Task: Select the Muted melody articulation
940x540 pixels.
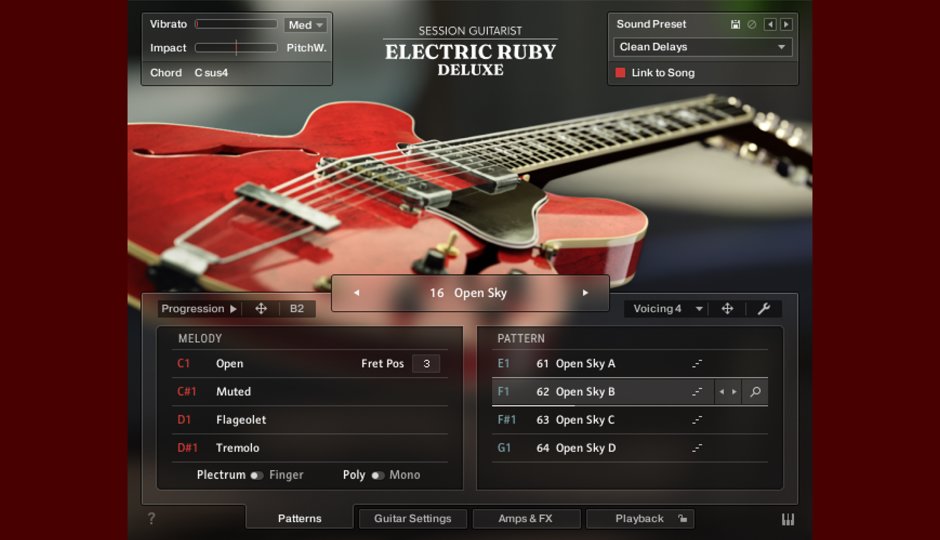Action: tap(233, 391)
